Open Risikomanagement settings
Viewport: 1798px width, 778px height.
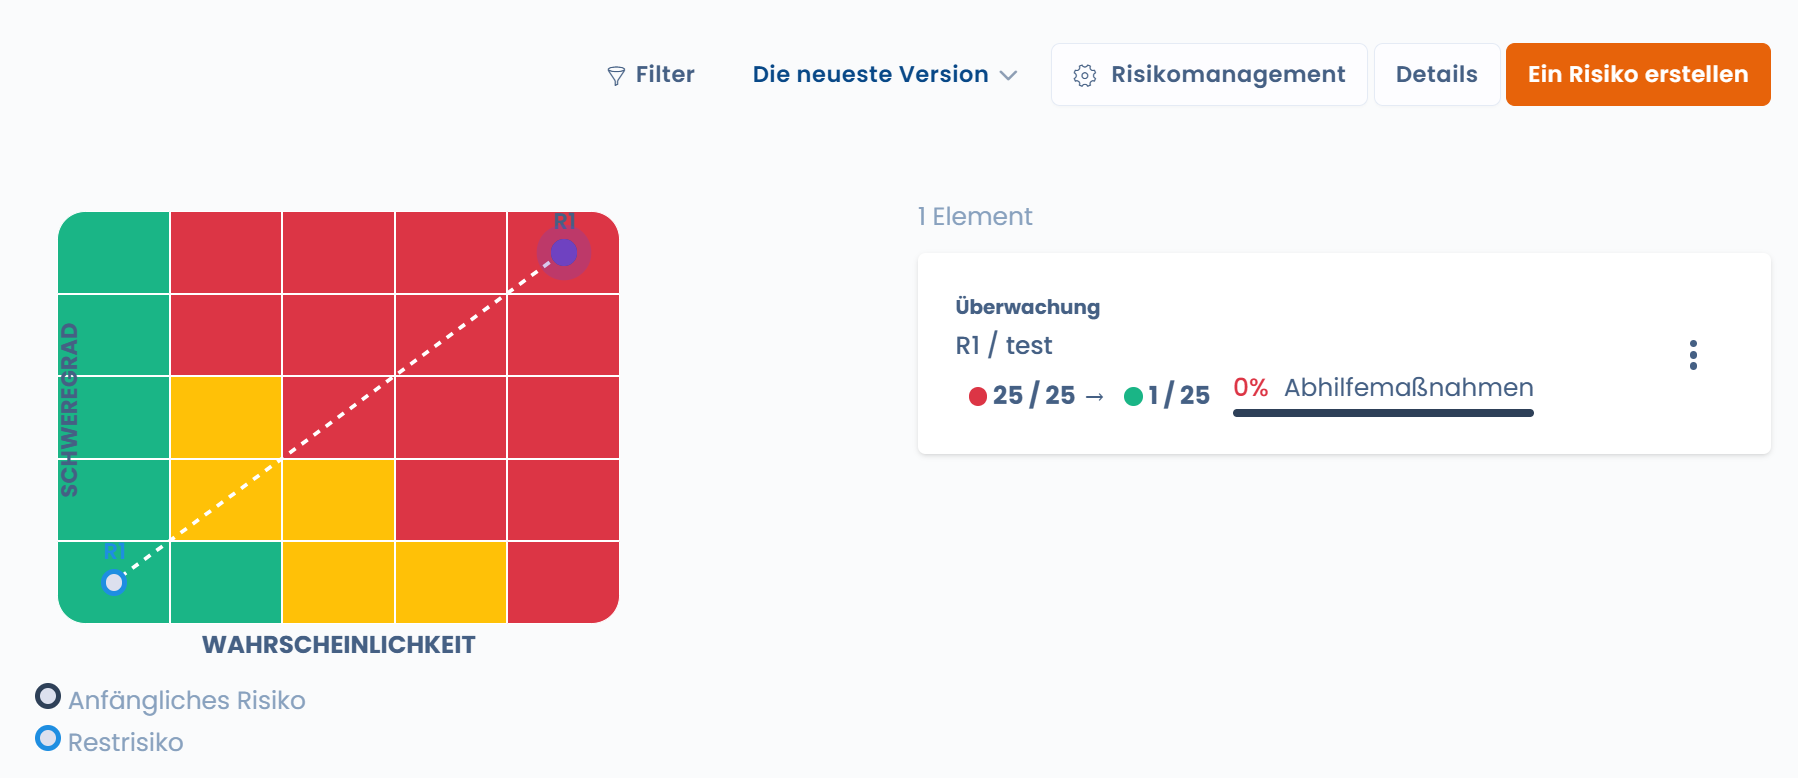[x=1209, y=74]
